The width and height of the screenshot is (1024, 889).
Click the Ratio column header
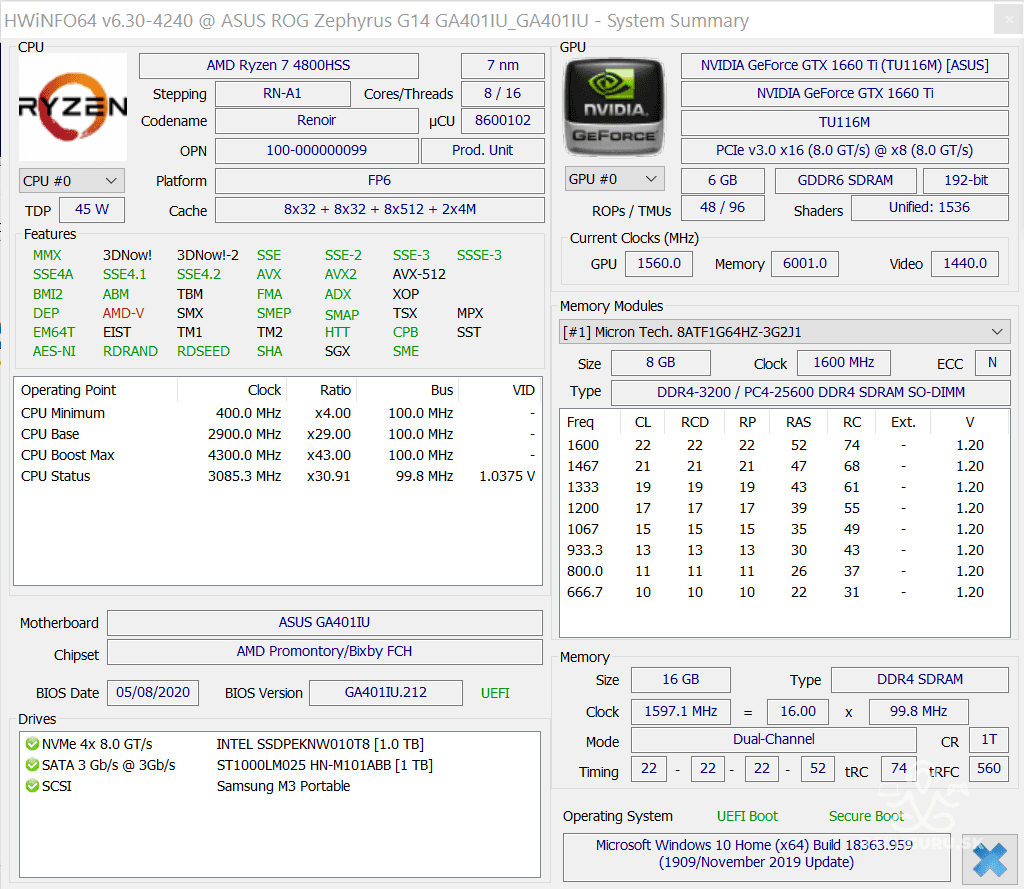pyautogui.click(x=321, y=390)
